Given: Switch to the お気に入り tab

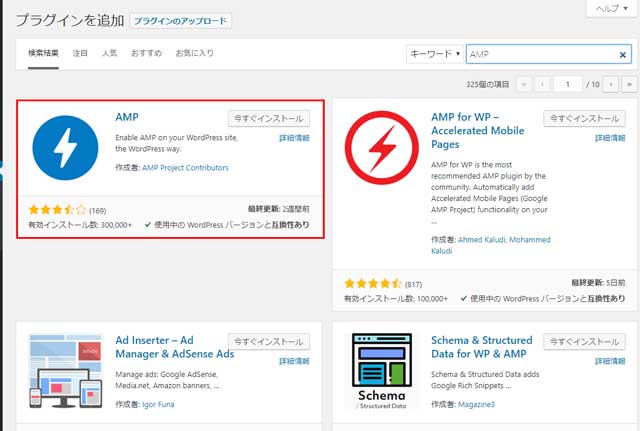Looking at the screenshot, I should coord(194,53).
